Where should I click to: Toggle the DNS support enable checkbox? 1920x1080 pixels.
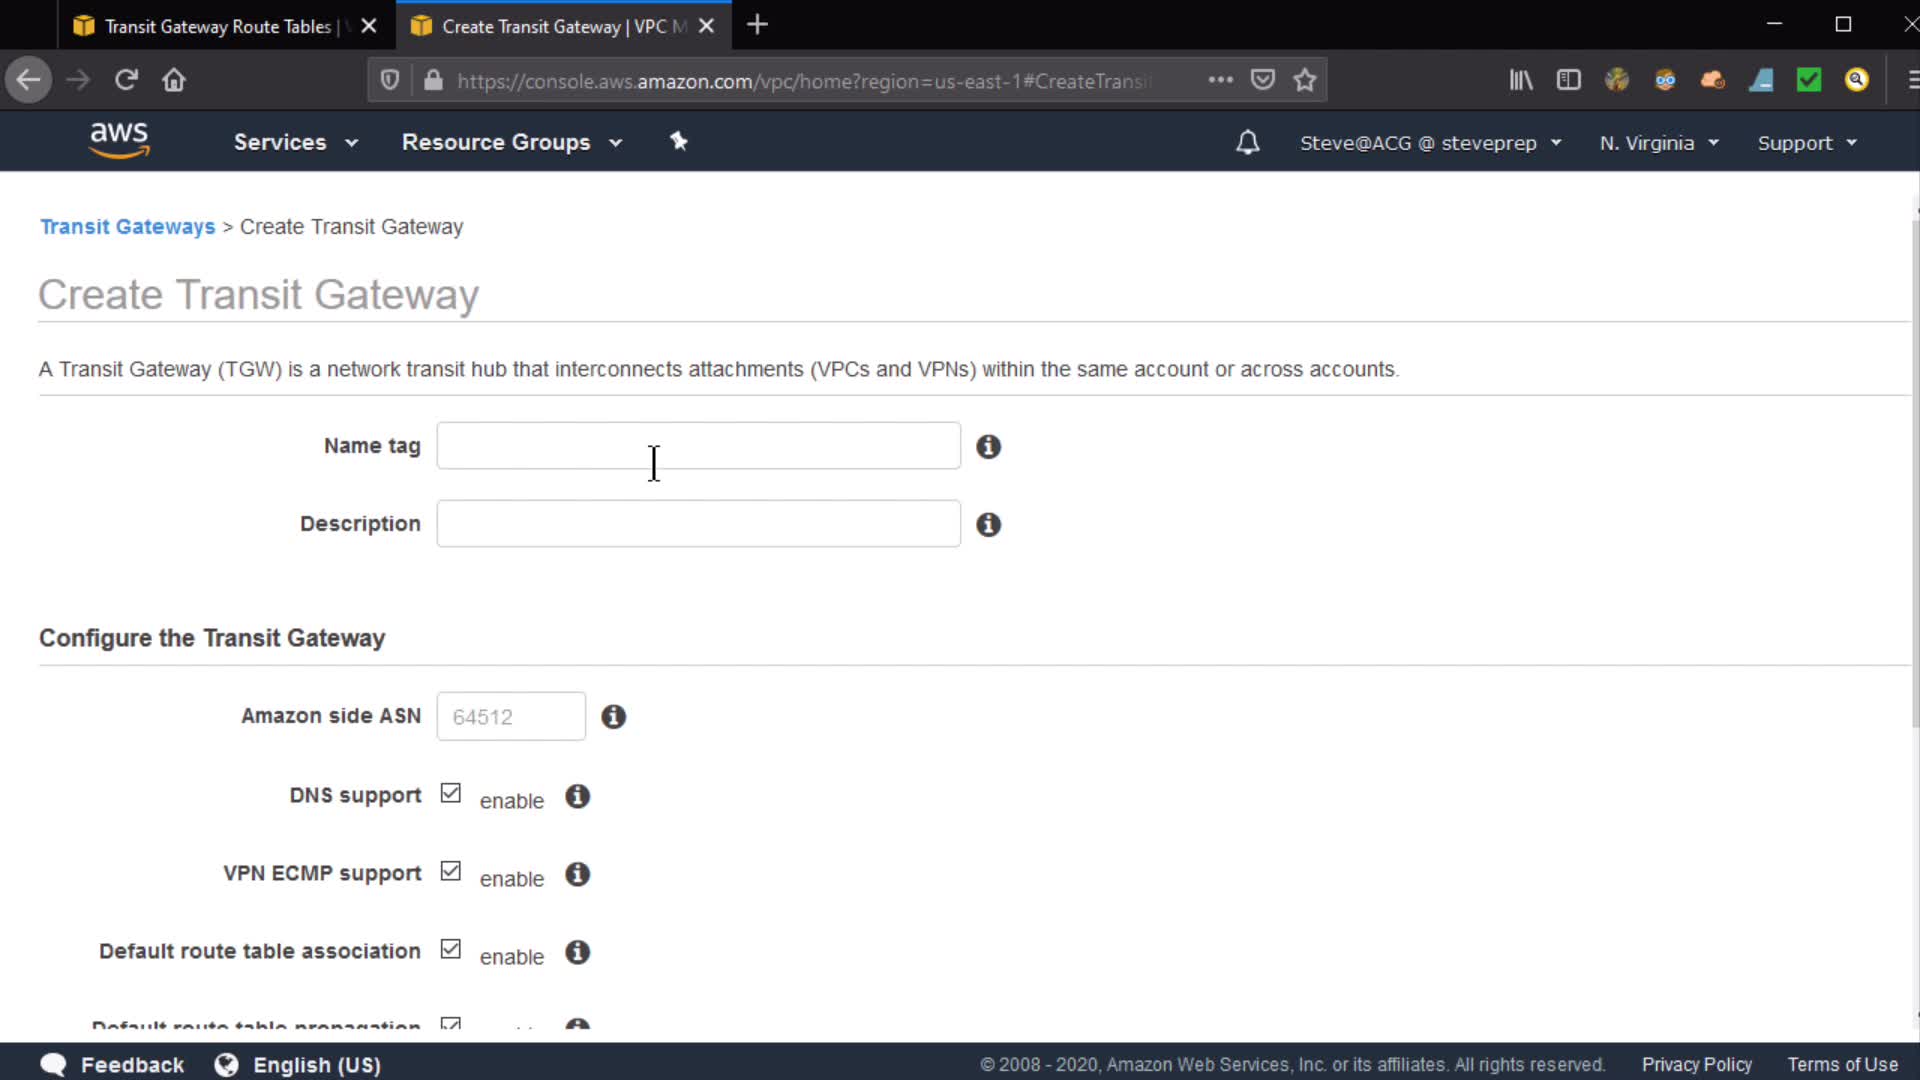pos(451,794)
